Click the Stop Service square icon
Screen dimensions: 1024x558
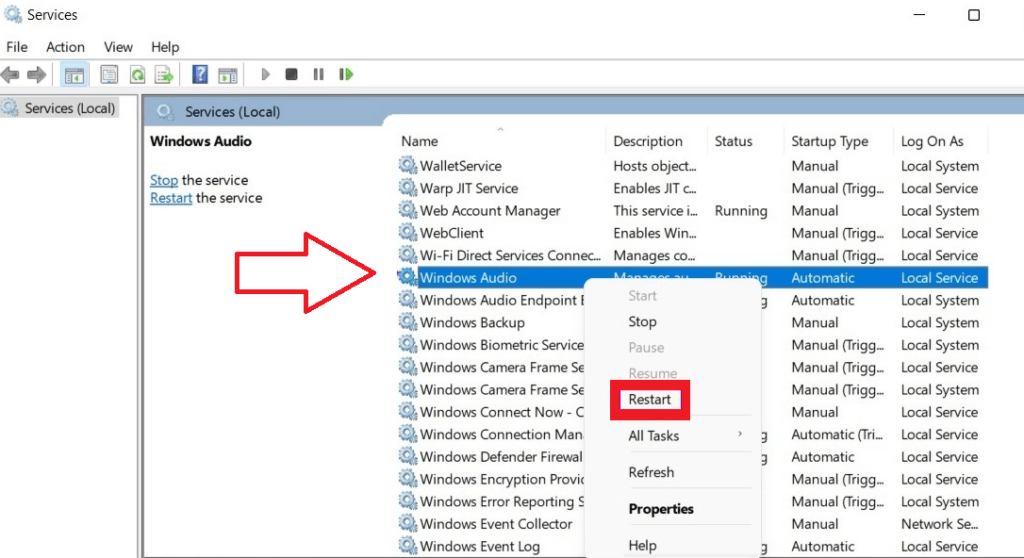coord(291,74)
